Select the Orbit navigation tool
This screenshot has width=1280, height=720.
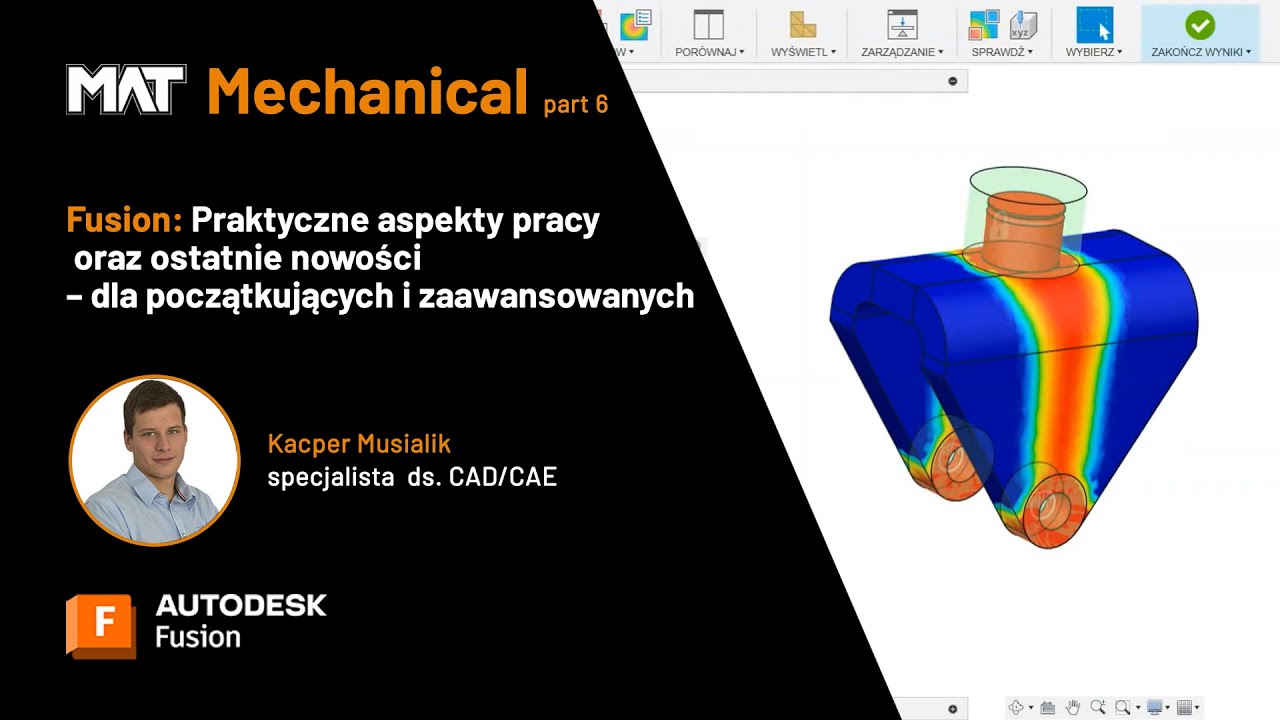[x=1016, y=707]
